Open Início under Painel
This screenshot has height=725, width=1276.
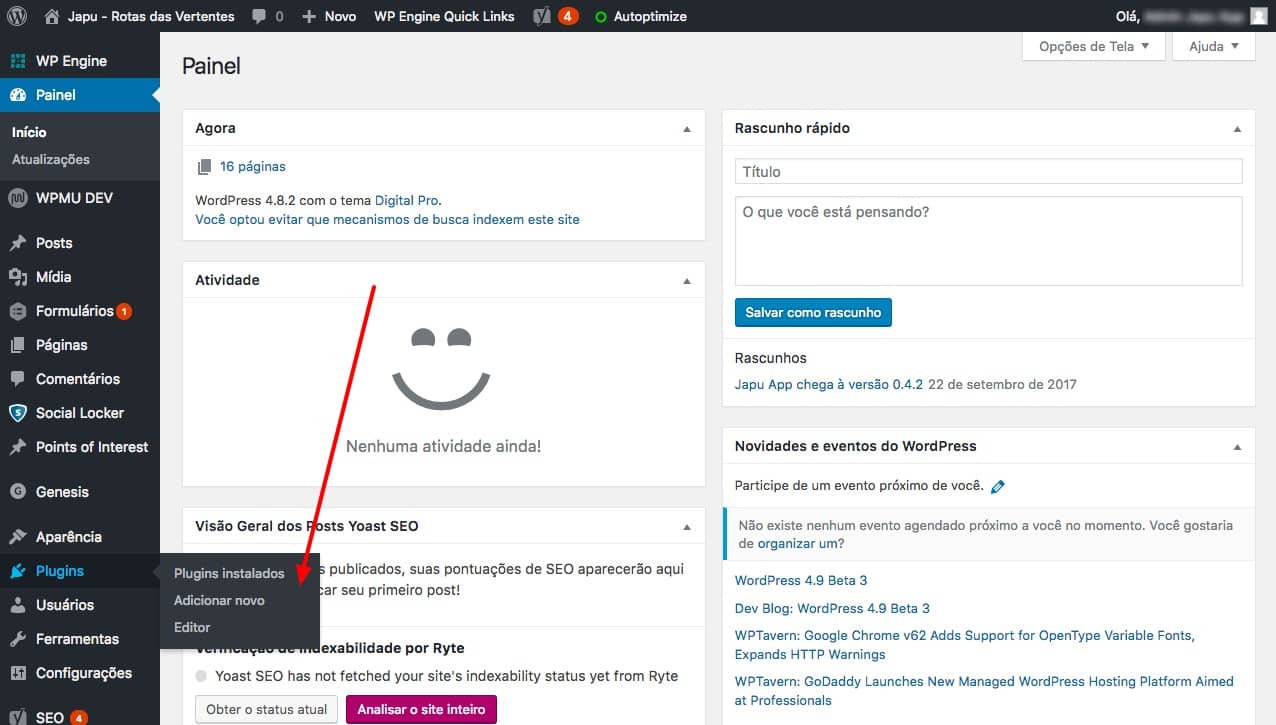coord(29,132)
